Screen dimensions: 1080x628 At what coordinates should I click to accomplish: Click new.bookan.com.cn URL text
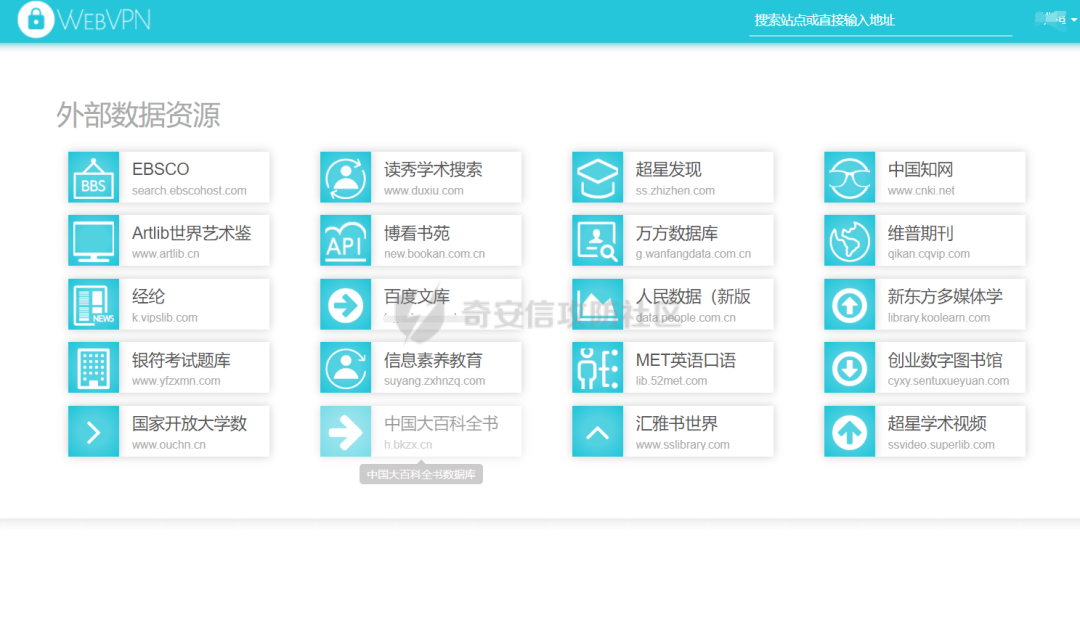[435, 254]
